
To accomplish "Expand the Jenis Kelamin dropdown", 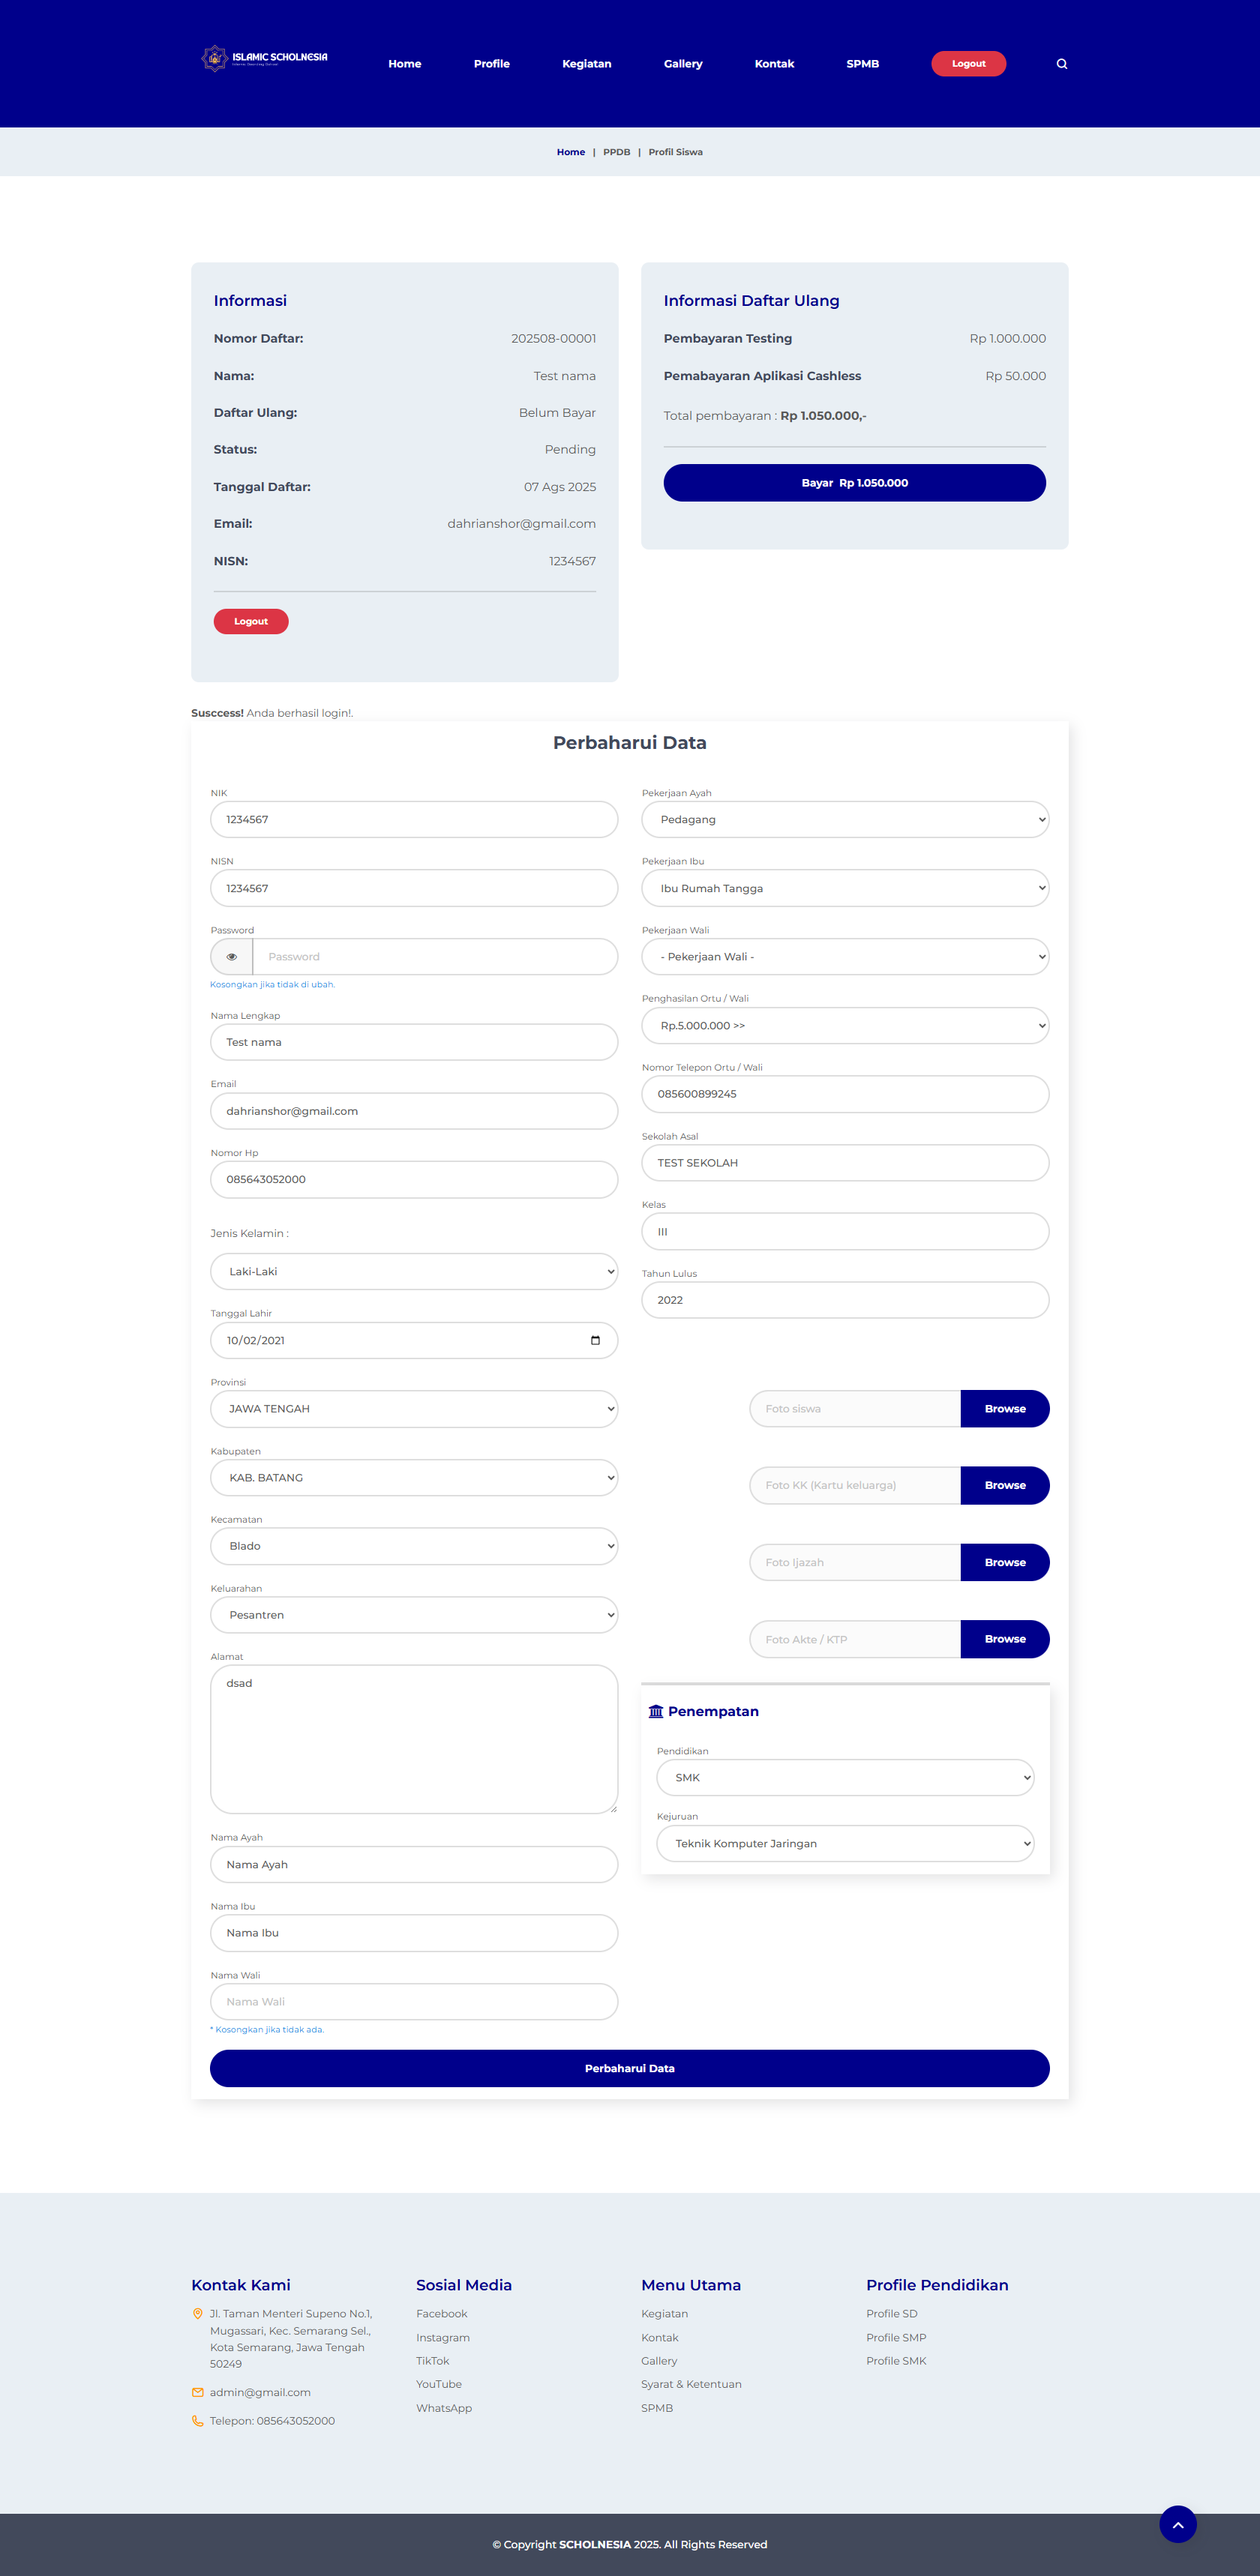I will (x=414, y=1272).
